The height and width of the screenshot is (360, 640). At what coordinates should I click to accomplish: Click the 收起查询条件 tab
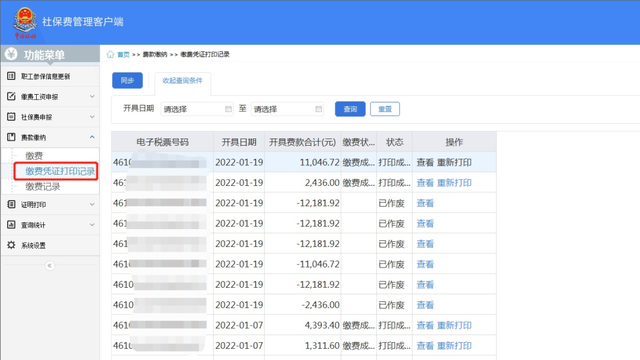pyautogui.click(x=182, y=81)
